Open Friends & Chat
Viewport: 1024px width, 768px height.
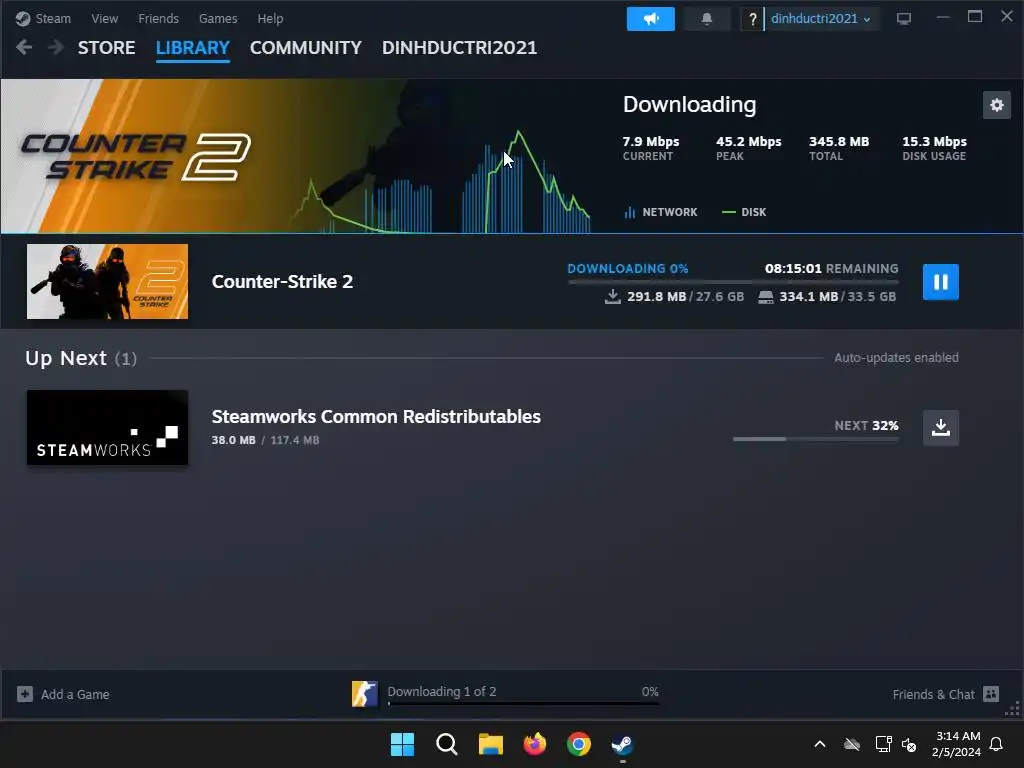pos(946,694)
